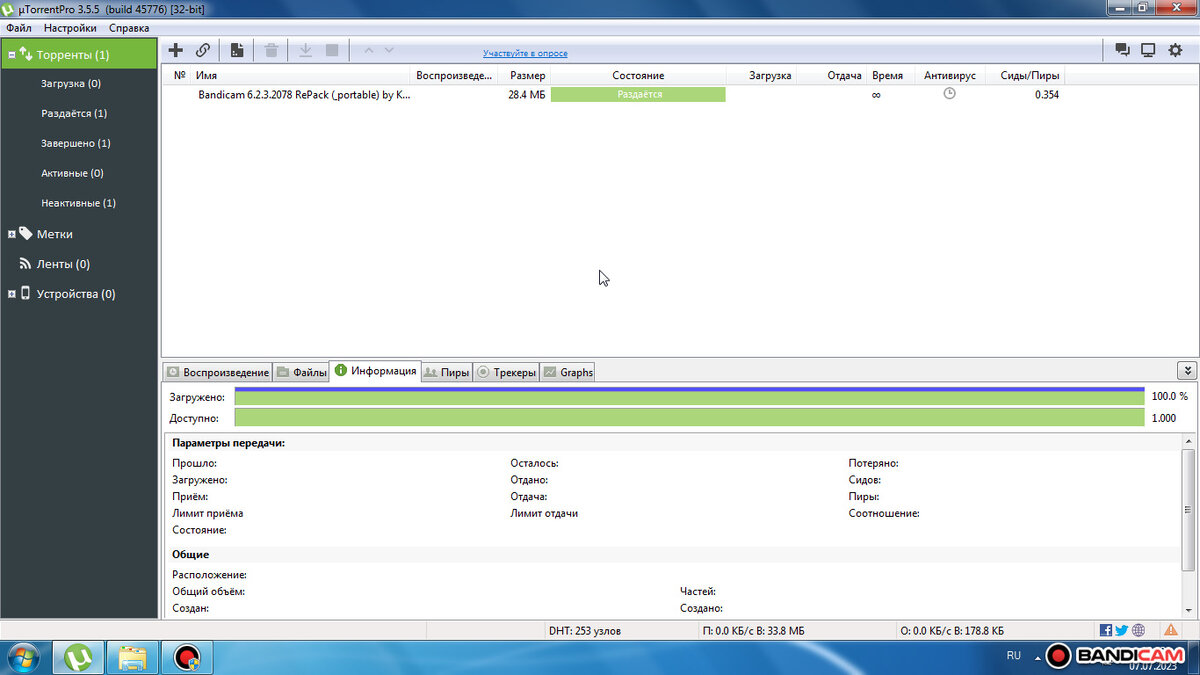Open Windows Start button
The height and width of the screenshot is (675, 1200).
click(25, 658)
